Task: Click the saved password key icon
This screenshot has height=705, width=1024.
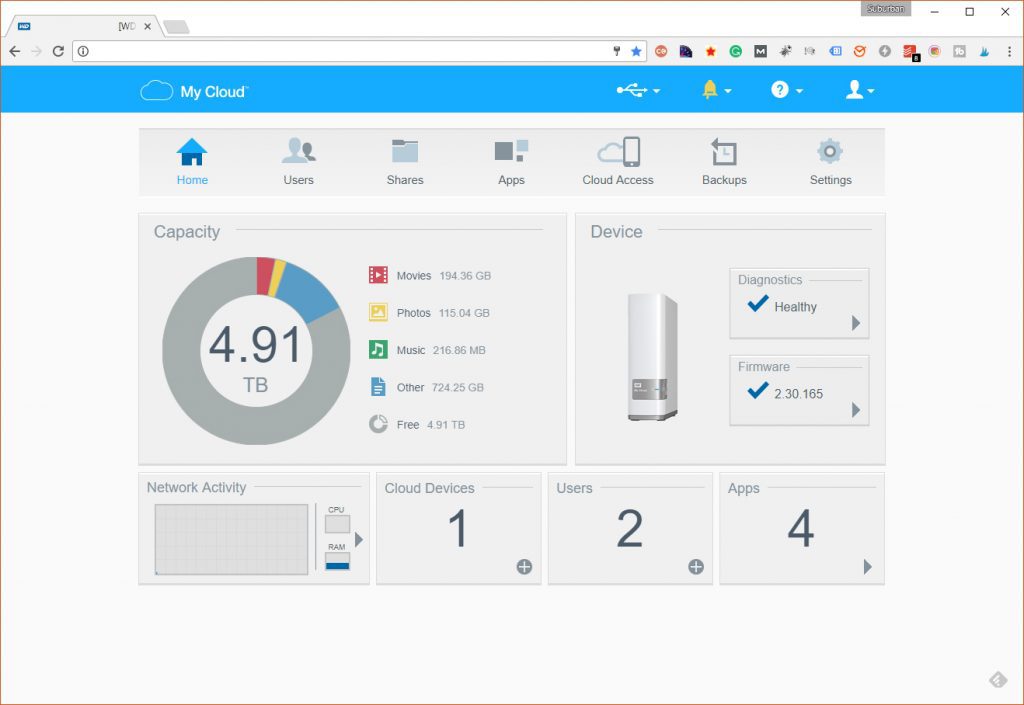Action: click(x=616, y=51)
